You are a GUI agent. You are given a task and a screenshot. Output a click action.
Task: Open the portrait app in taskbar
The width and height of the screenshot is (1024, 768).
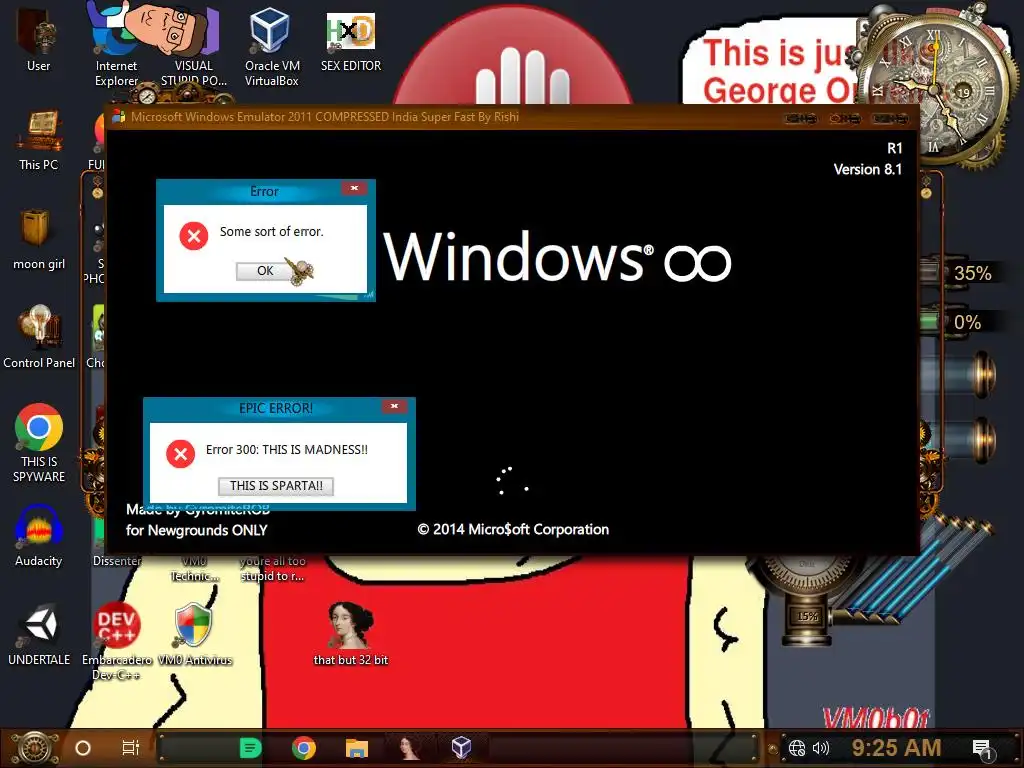(409, 748)
